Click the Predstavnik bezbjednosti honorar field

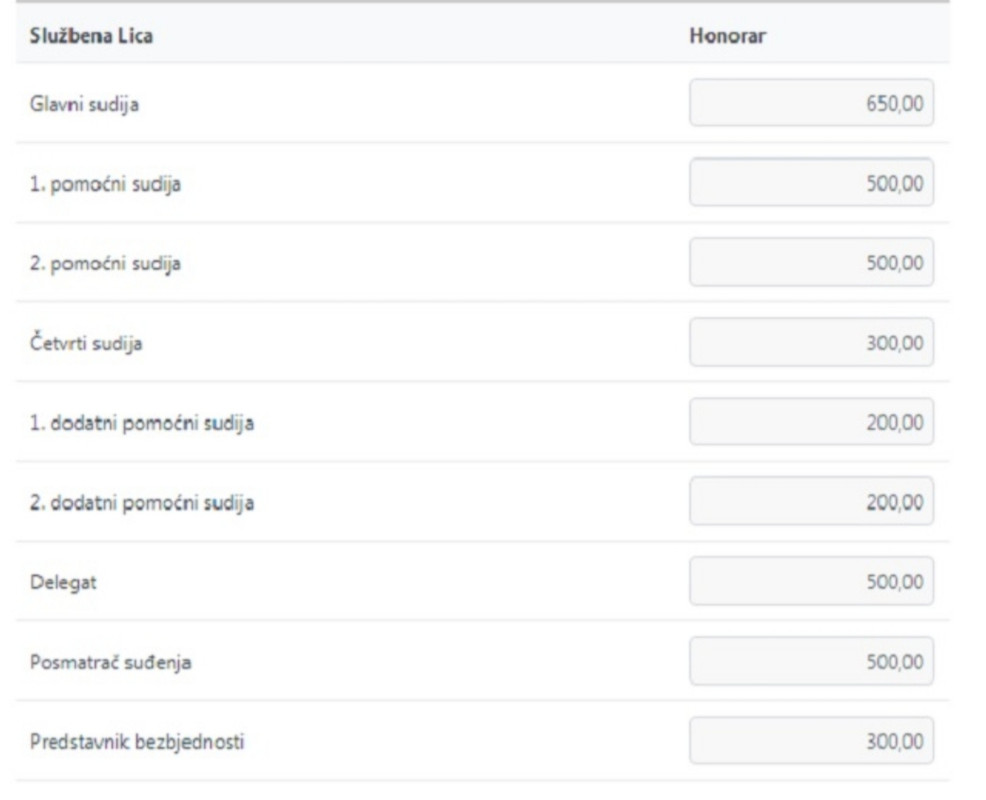click(811, 741)
